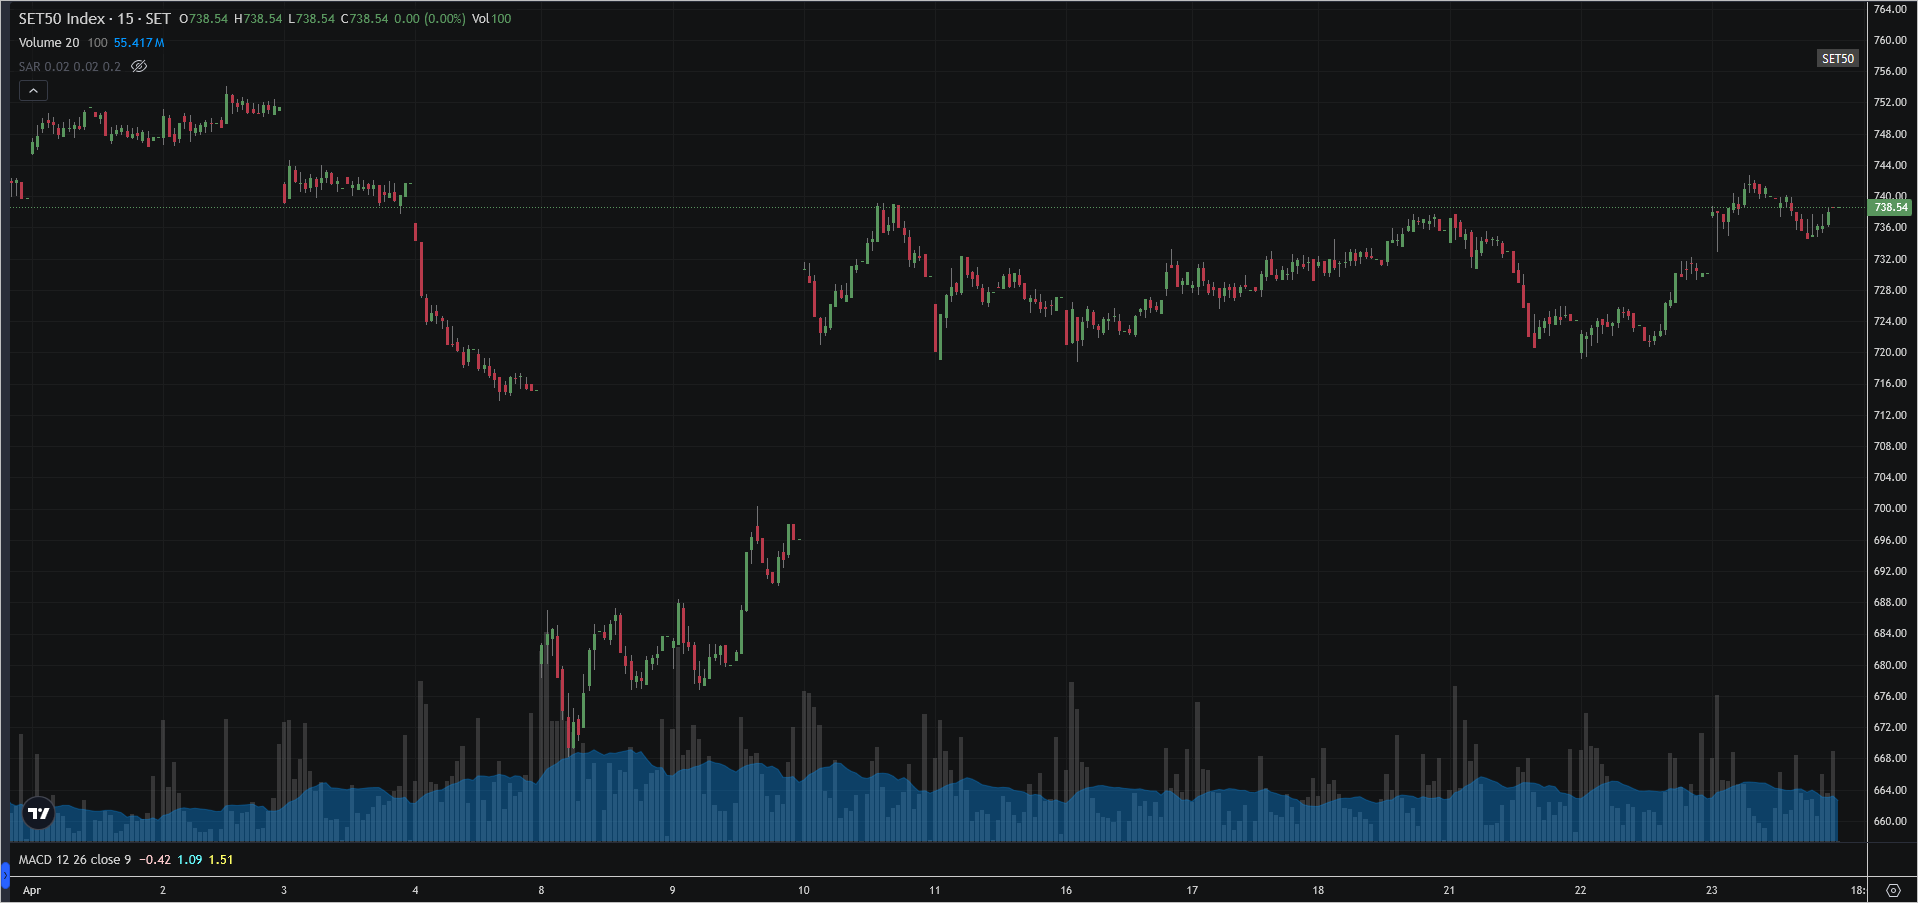Click the 720.00 price scale label

[1890, 353]
